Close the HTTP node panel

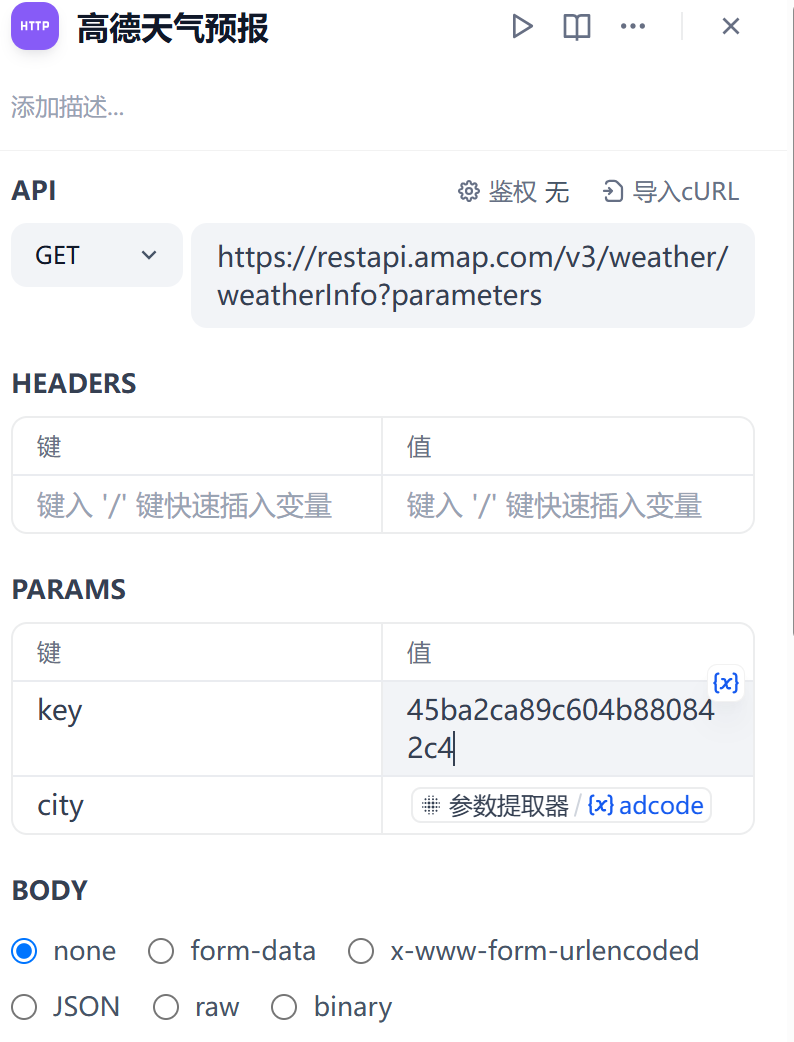click(x=731, y=27)
